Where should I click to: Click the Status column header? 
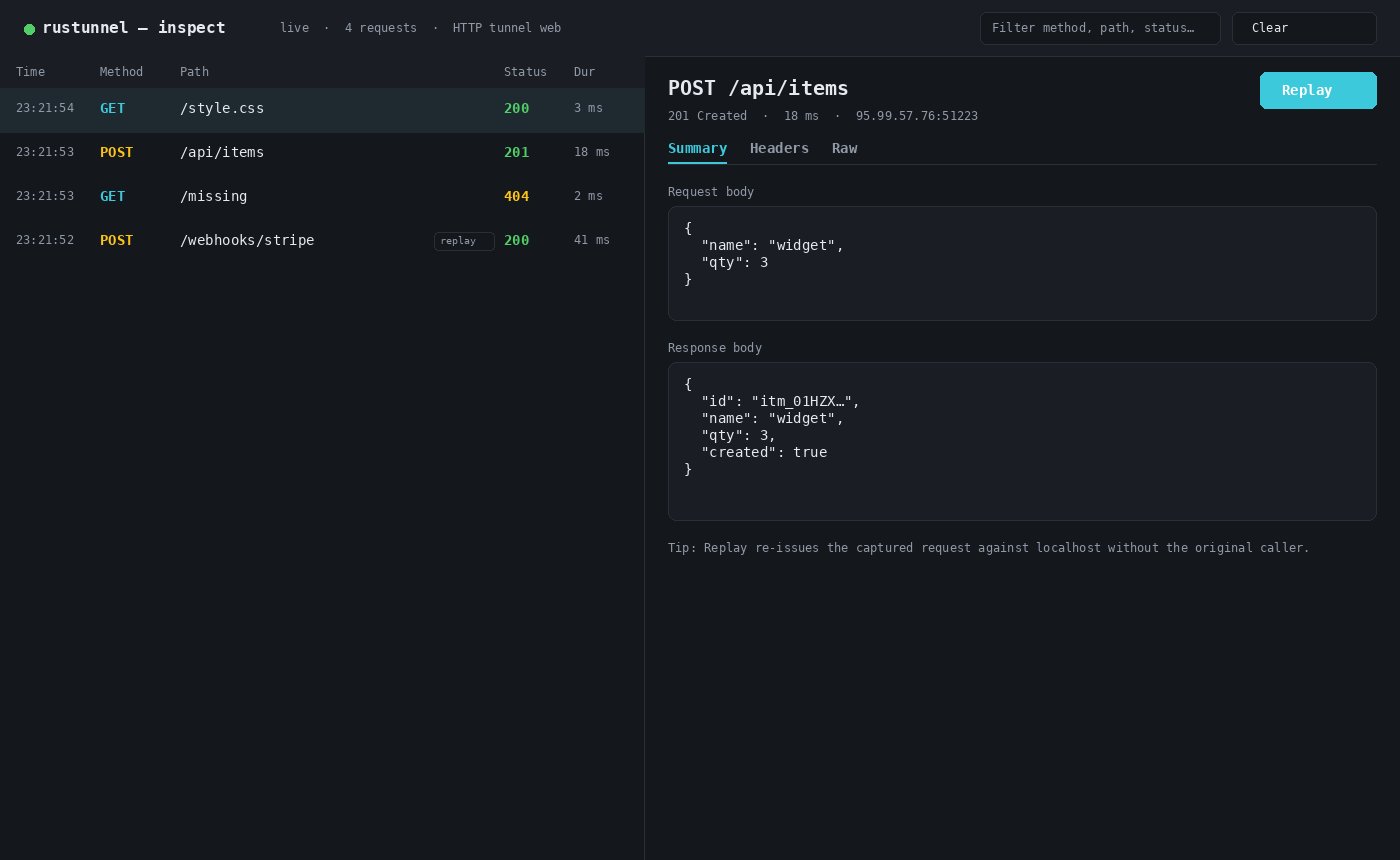(x=525, y=72)
